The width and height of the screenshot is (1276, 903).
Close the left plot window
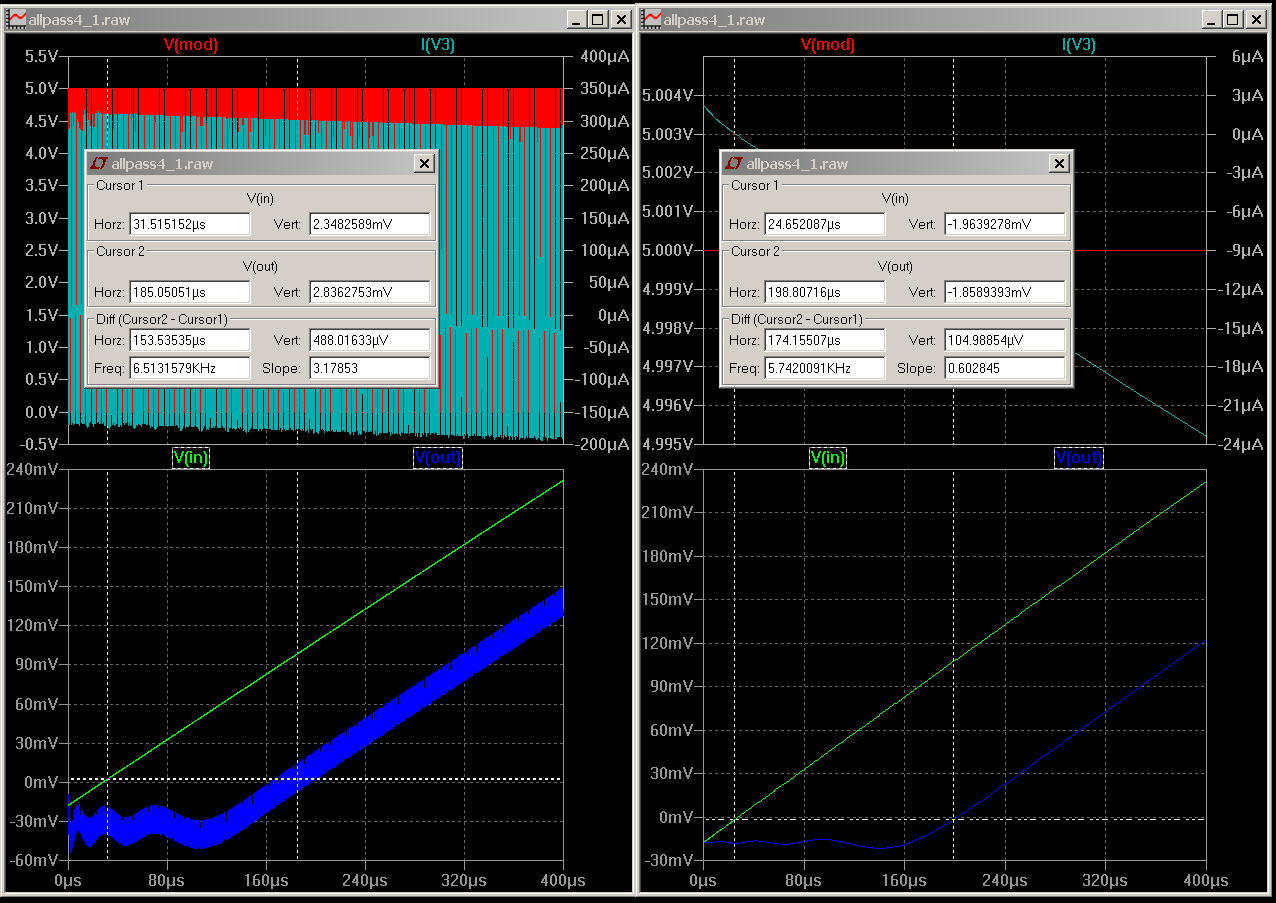click(621, 19)
